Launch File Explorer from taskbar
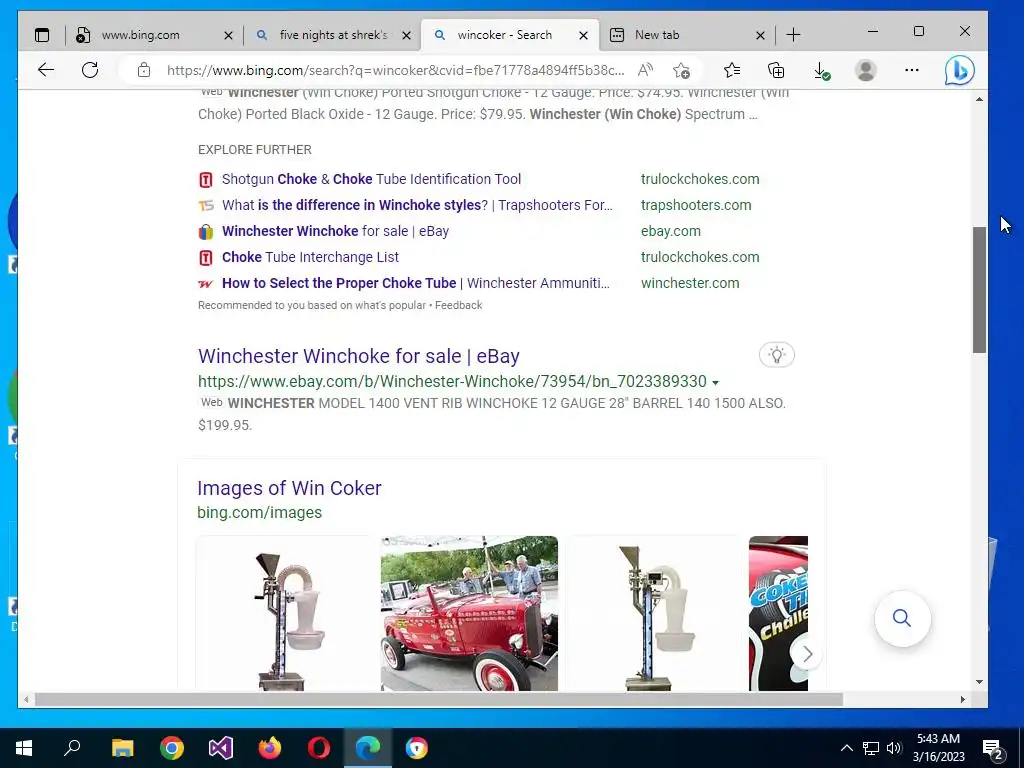This screenshot has width=1024, height=768. [x=122, y=748]
